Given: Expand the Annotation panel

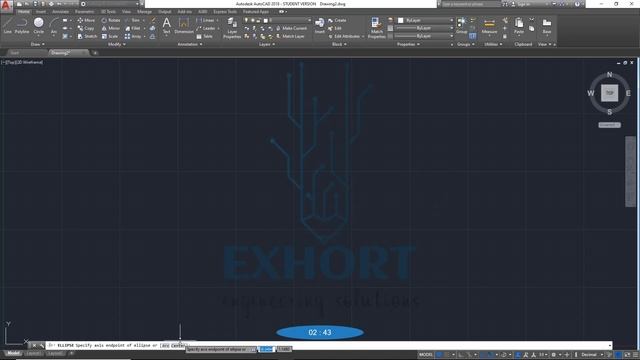Looking at the screenshot, I should click(190, 44).
